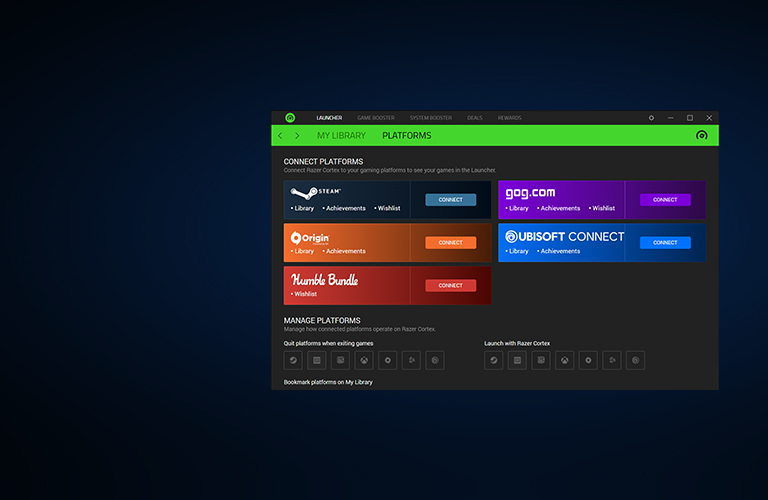Click the Humble Bundle logo

(x=324, y=280)
